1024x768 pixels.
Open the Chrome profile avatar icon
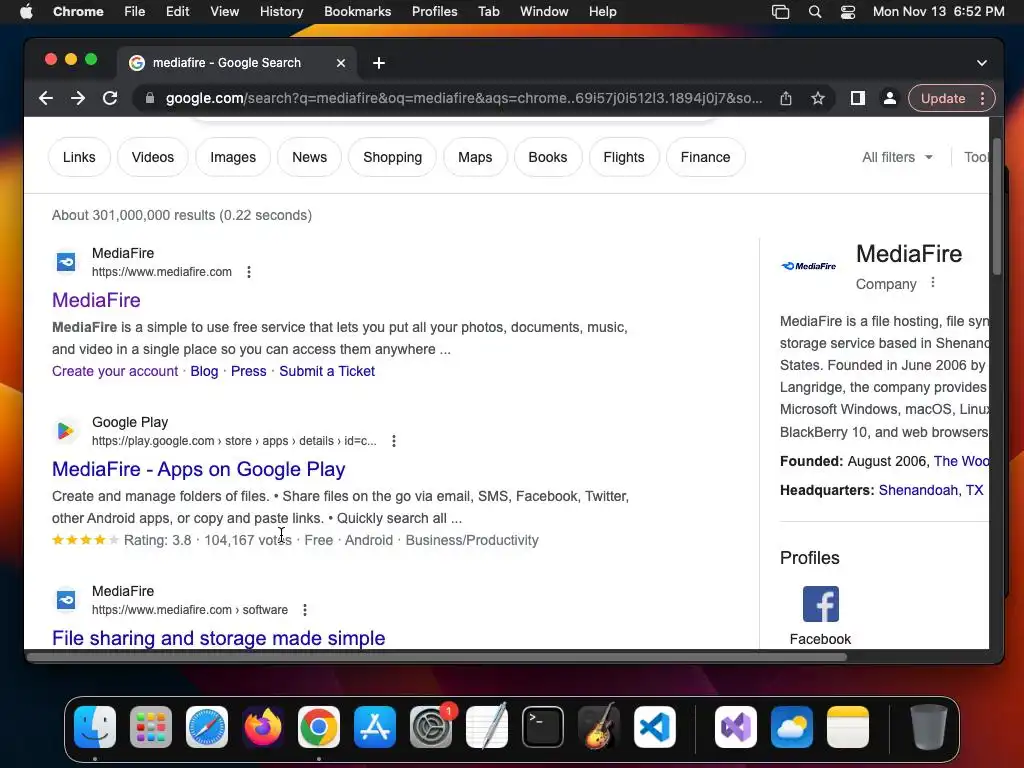click(889, 99)
